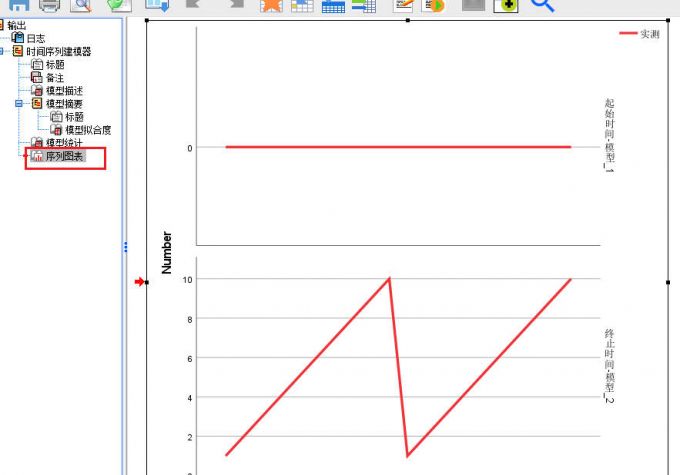The image size is (680, 475).
Task: Click the red legend line swatch beside 实测
Action: pyautogui.click(x=628, y=33)
